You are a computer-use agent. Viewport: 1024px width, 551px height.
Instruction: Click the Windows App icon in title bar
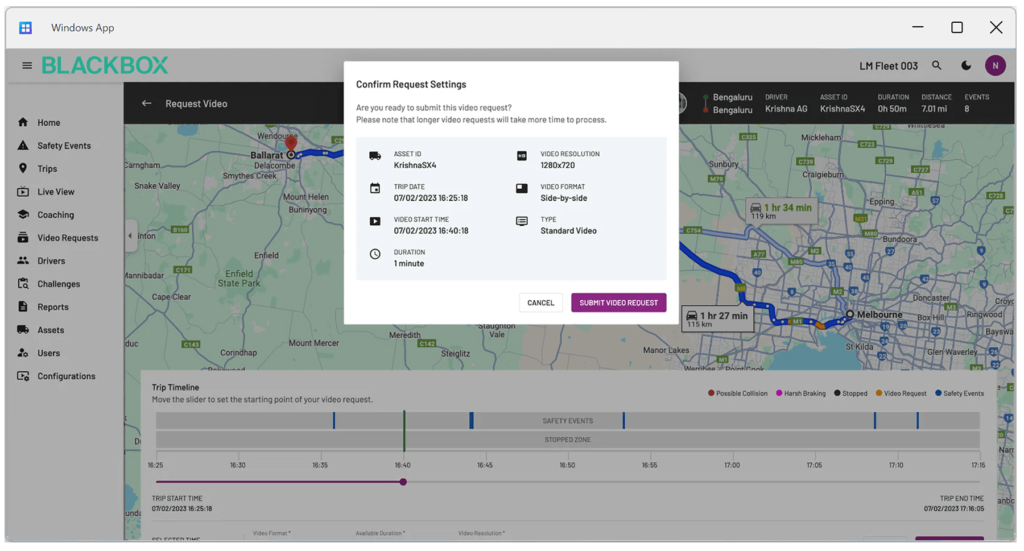pyautogui.click(x=25, y=27)
